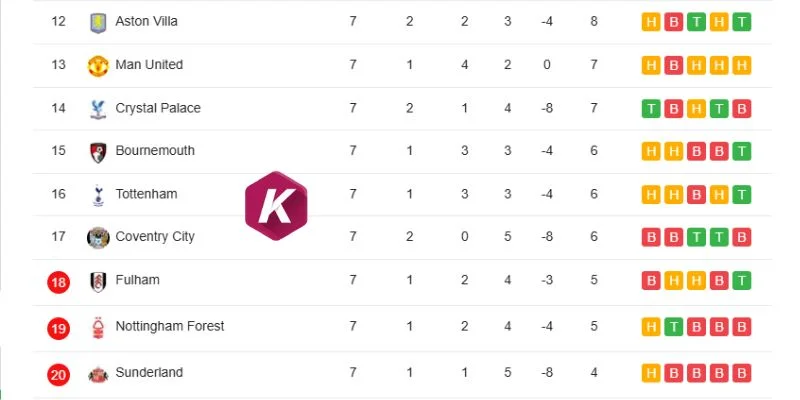
Task: Click Crystal Palace's first green T form badge
Action: tap(651, 109)
